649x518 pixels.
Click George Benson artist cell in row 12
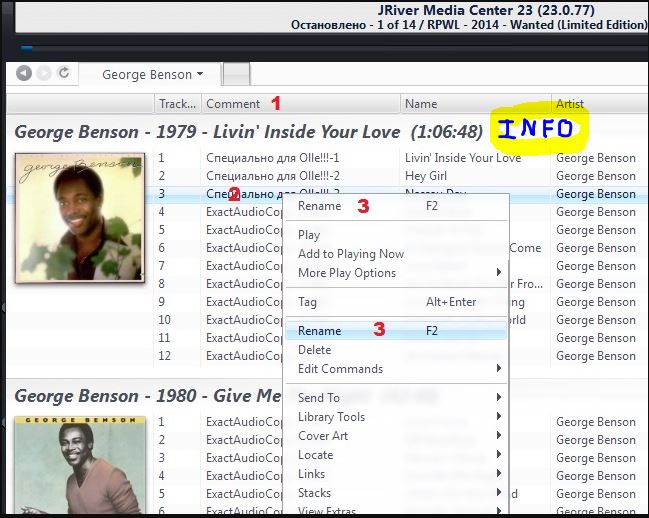click(x=596, y=356)
